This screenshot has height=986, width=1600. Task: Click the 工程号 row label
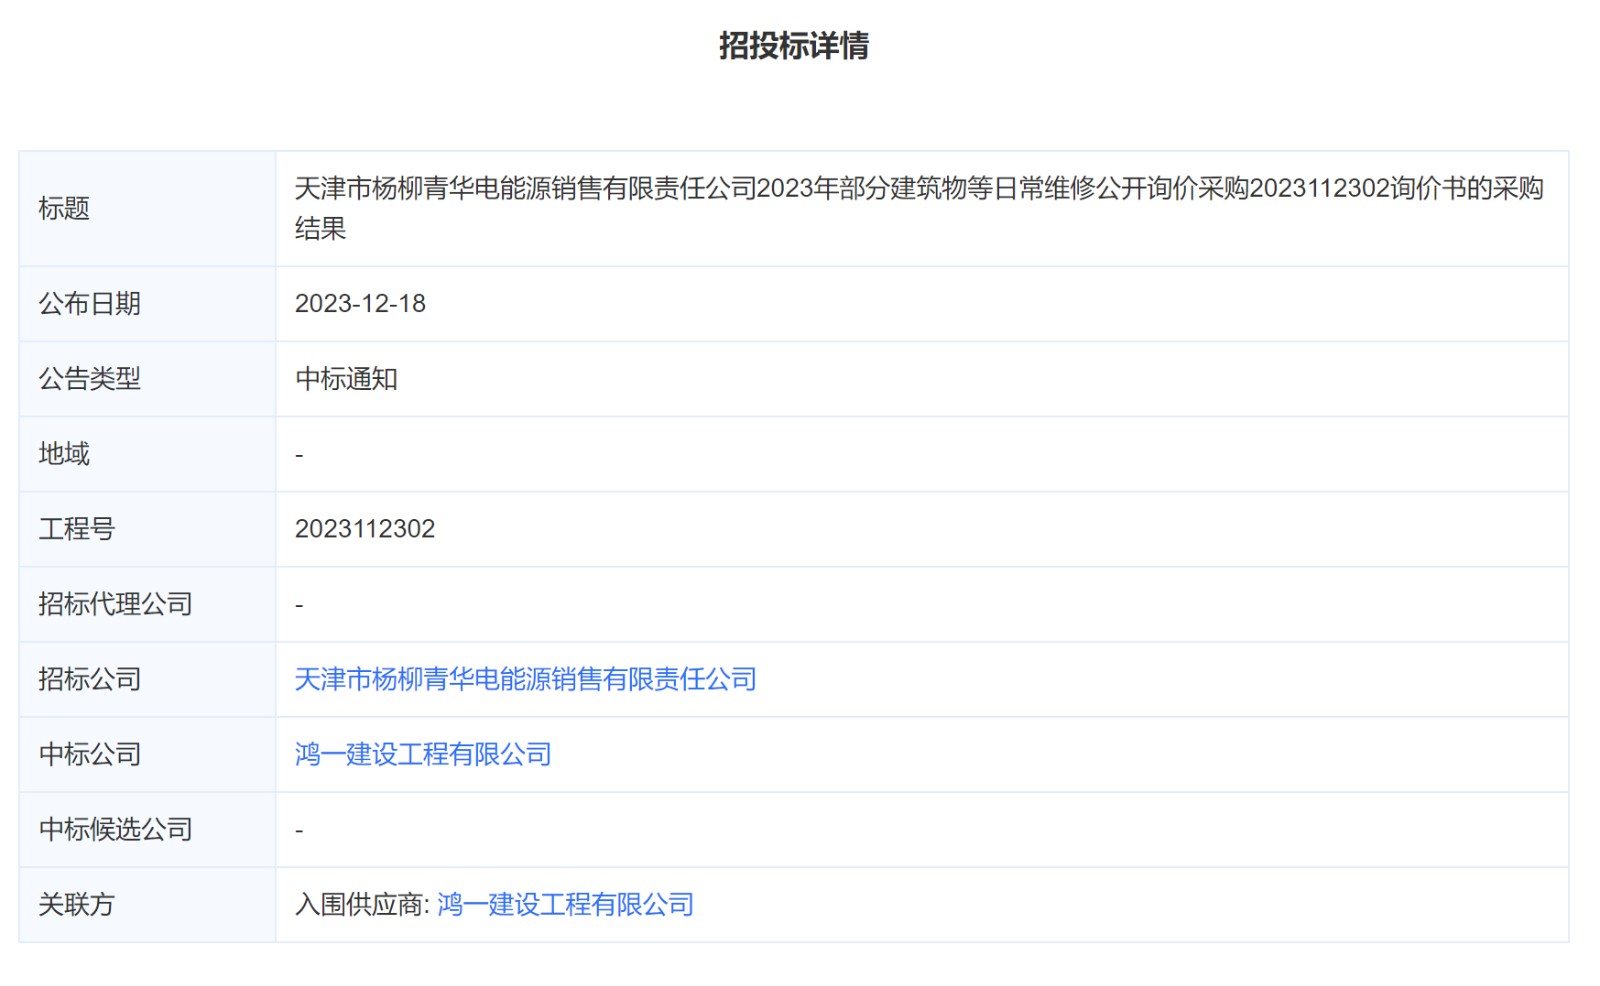(76, 529)
